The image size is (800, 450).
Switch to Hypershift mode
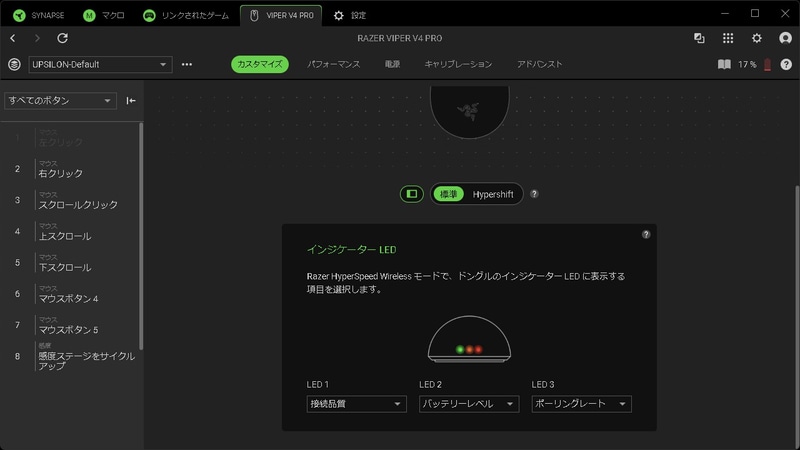click(493, 194)
